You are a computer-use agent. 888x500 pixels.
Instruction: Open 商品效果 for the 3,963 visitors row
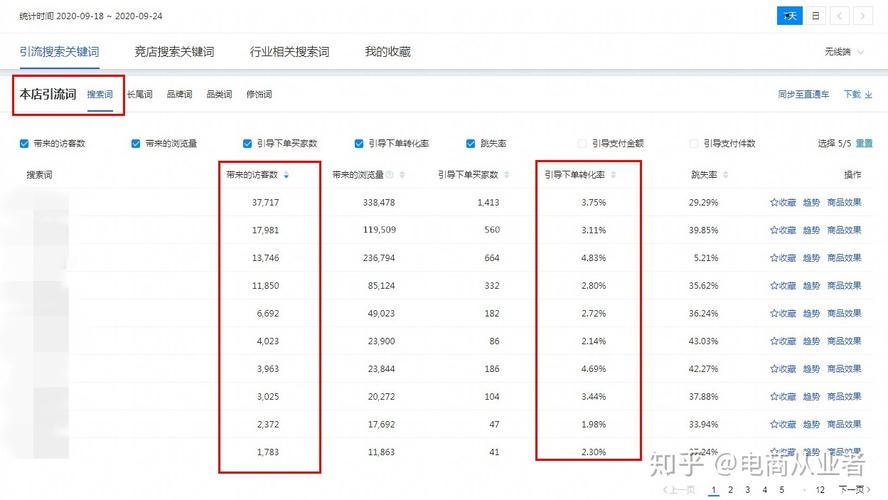click(x=844, y=369)
